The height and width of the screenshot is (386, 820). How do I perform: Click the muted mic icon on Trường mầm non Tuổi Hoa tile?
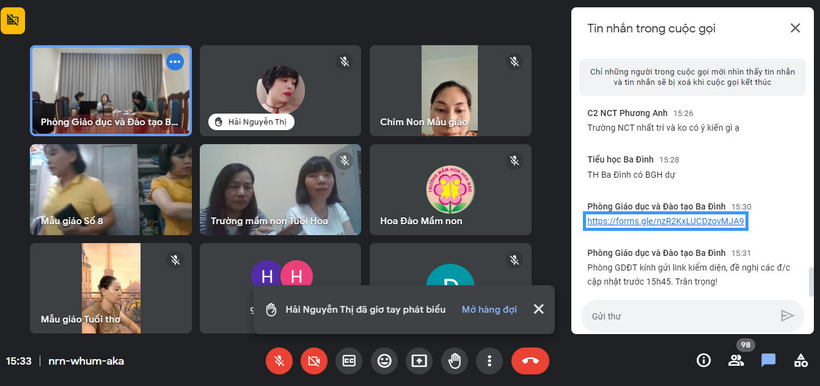click(344, 160)
